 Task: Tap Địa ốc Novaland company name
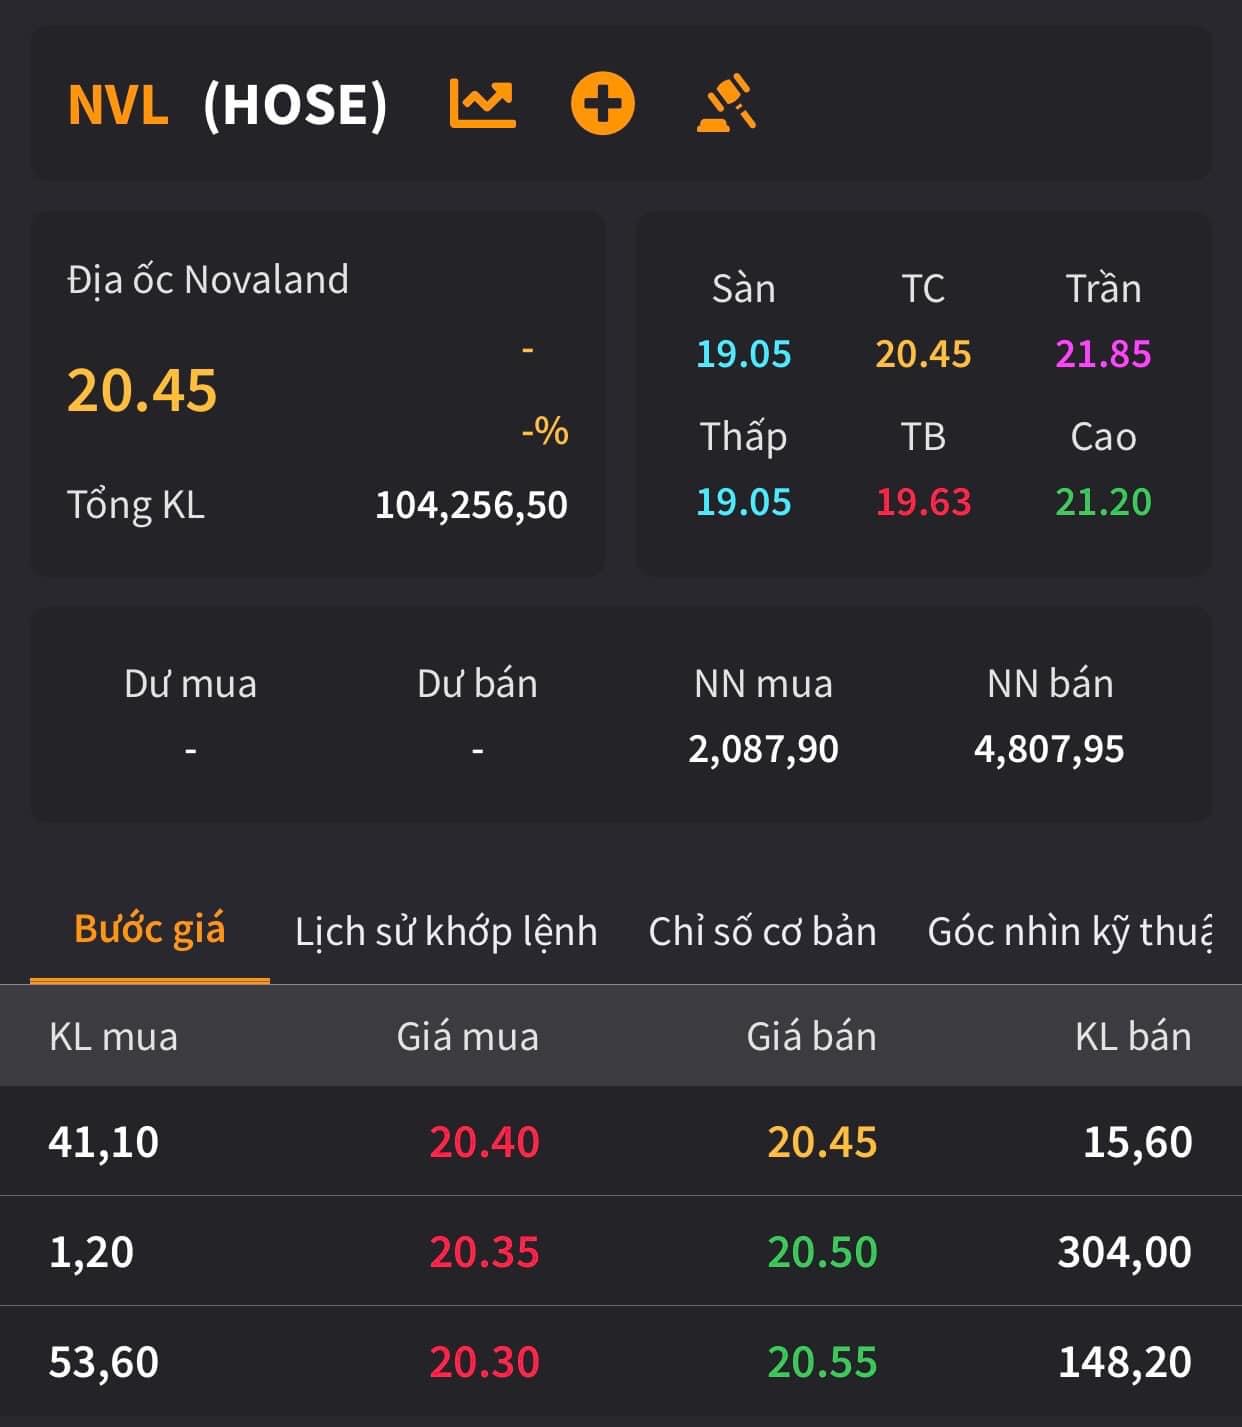tap(208, 279)
